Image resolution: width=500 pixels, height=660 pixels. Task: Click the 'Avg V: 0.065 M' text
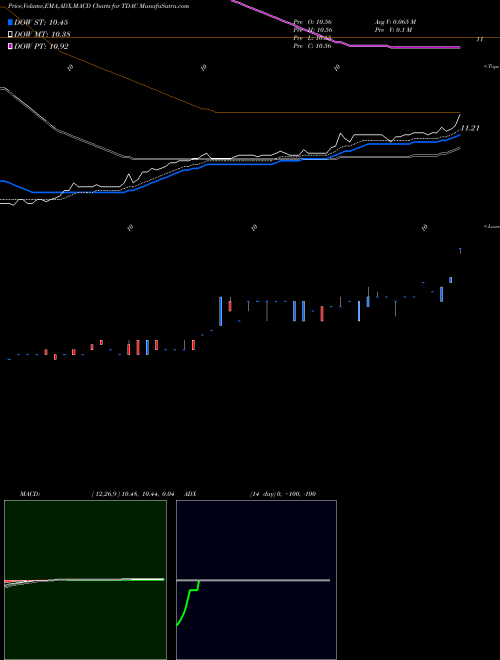tap(395, 22)
